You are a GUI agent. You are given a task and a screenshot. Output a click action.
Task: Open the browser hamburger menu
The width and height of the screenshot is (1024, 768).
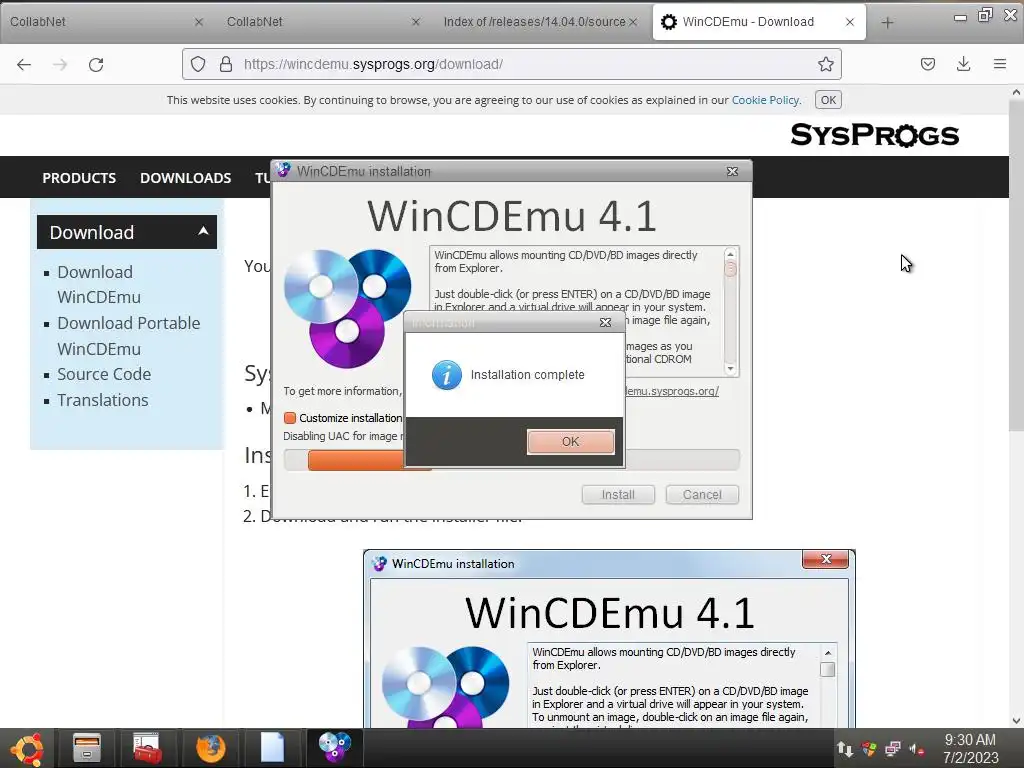click(x=1000, y=64)
